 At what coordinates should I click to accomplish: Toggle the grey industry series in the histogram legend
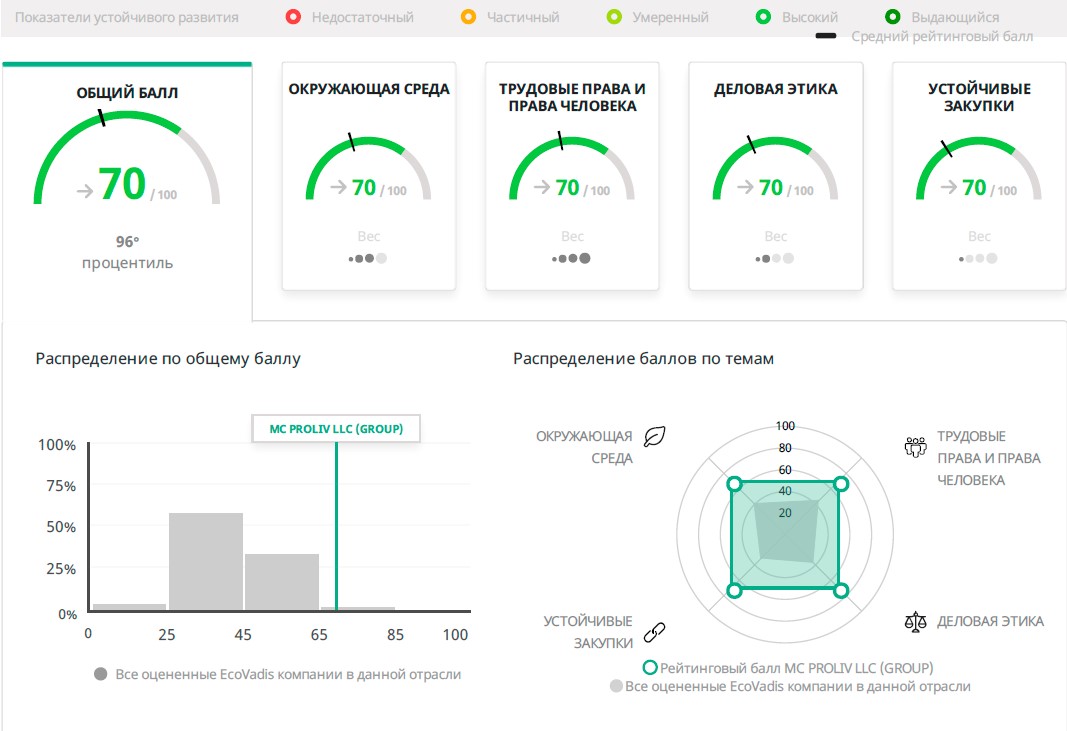click(100, 674)
